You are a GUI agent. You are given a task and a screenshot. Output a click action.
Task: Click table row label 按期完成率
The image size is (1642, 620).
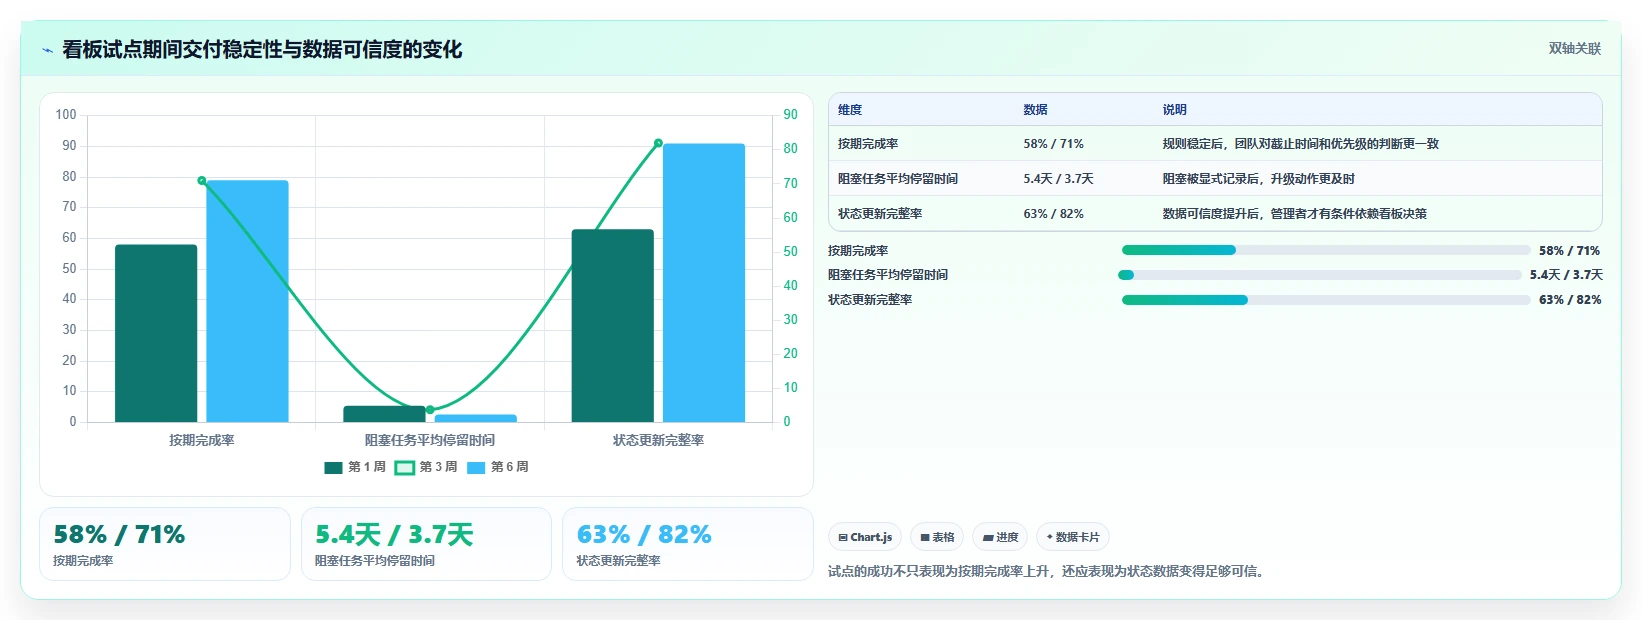tap(868, 144)
